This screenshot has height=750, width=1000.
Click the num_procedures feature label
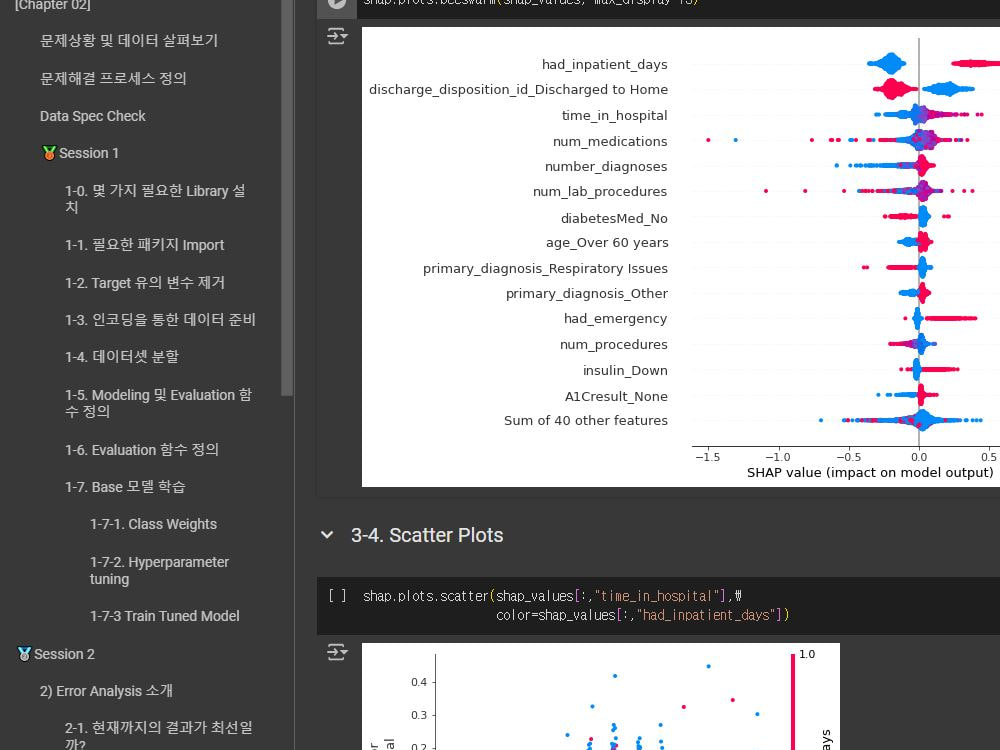click(x=613, y=344)
